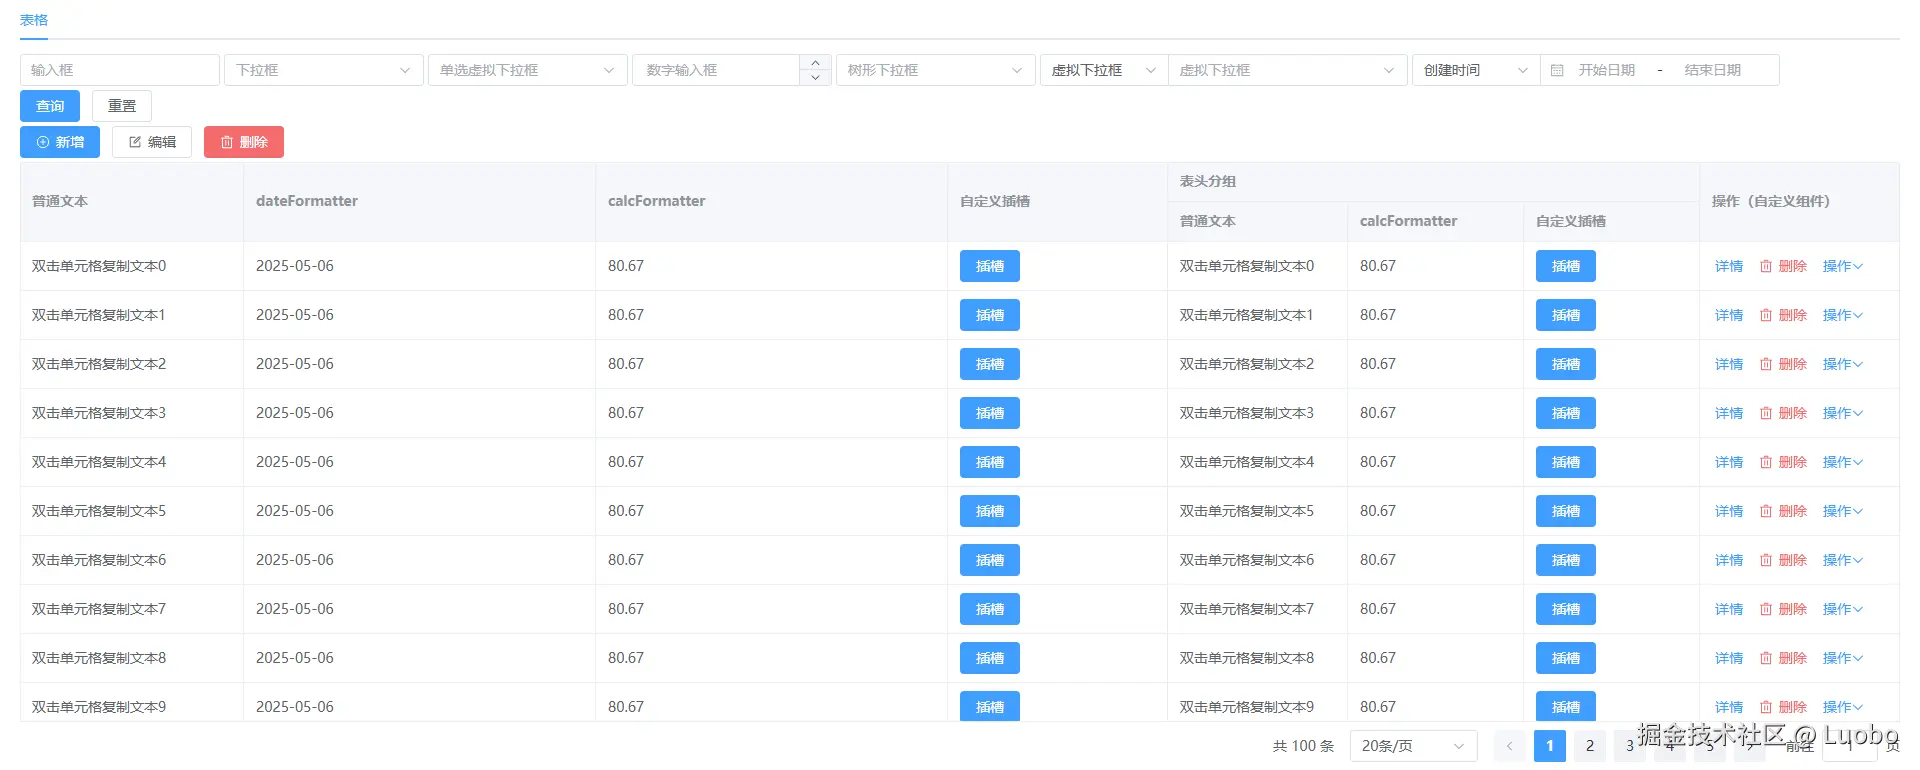The image size is (1920, 770).
Task: Expand 操作 menu for row 文本4
Action: pos(1843,462)
